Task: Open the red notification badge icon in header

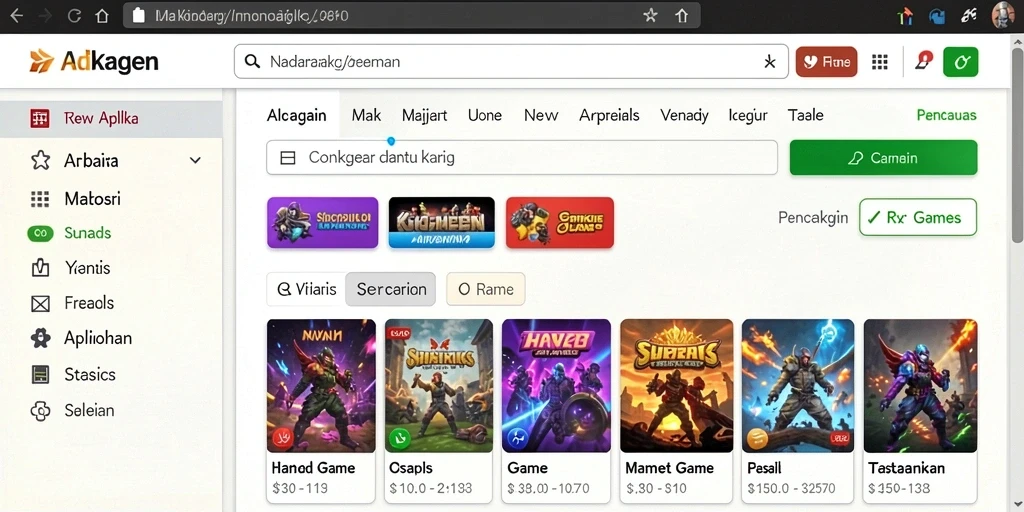Action: [923, 61]
